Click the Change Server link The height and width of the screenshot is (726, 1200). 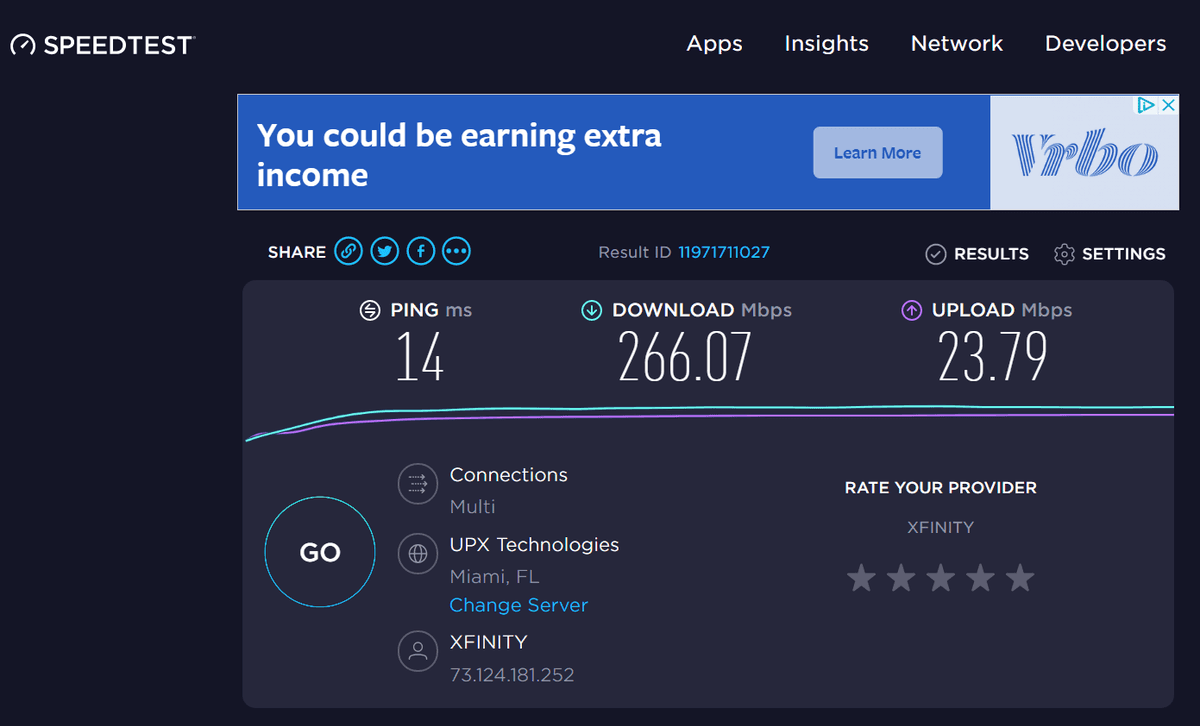tap(519, 605)
